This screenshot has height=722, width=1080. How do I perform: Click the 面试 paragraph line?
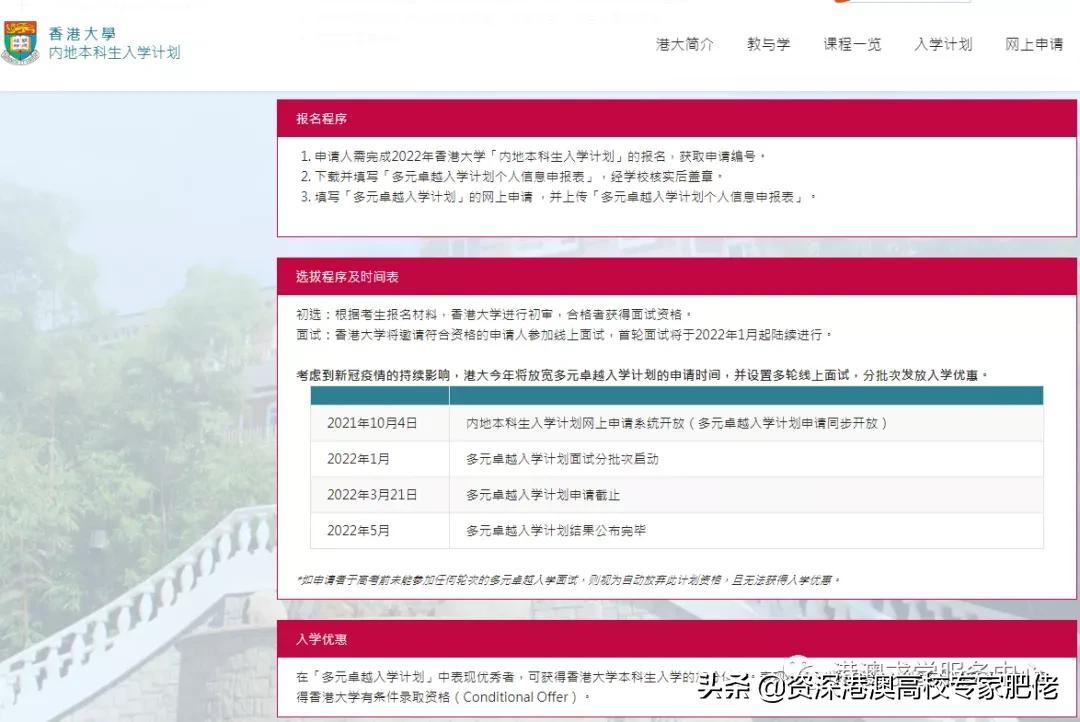(564, 335)
